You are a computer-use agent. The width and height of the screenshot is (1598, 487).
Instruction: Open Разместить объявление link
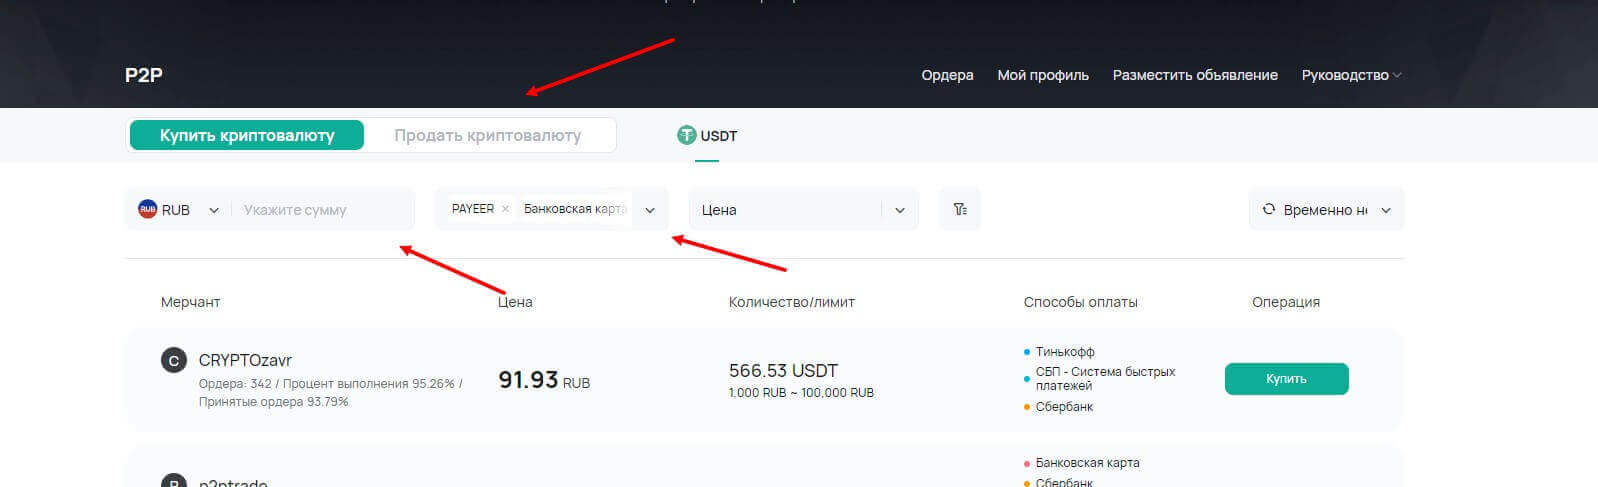[1195, 75]
